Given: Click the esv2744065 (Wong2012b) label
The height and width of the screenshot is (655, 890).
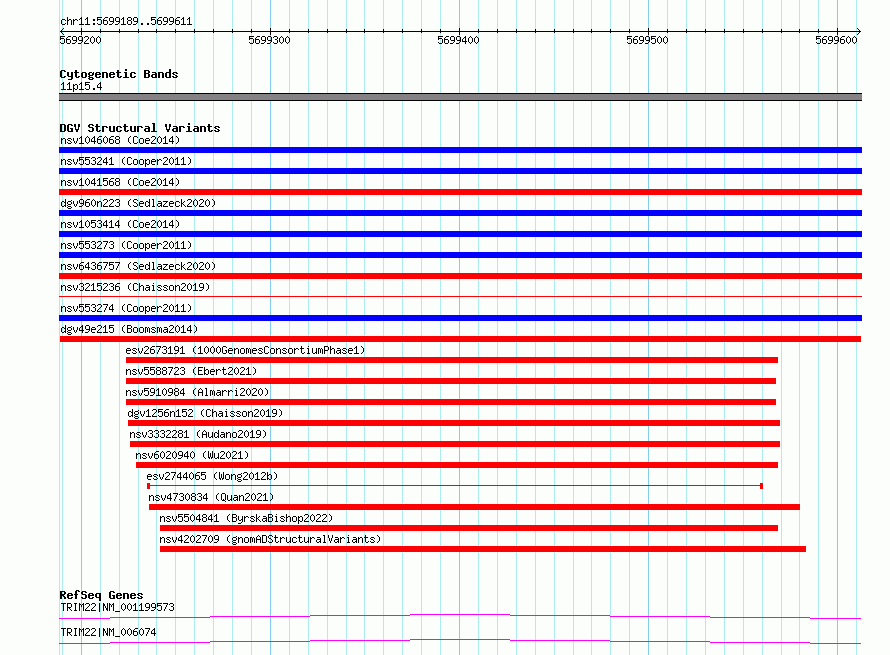Looking at the screenshot, I should coord(212,476).
